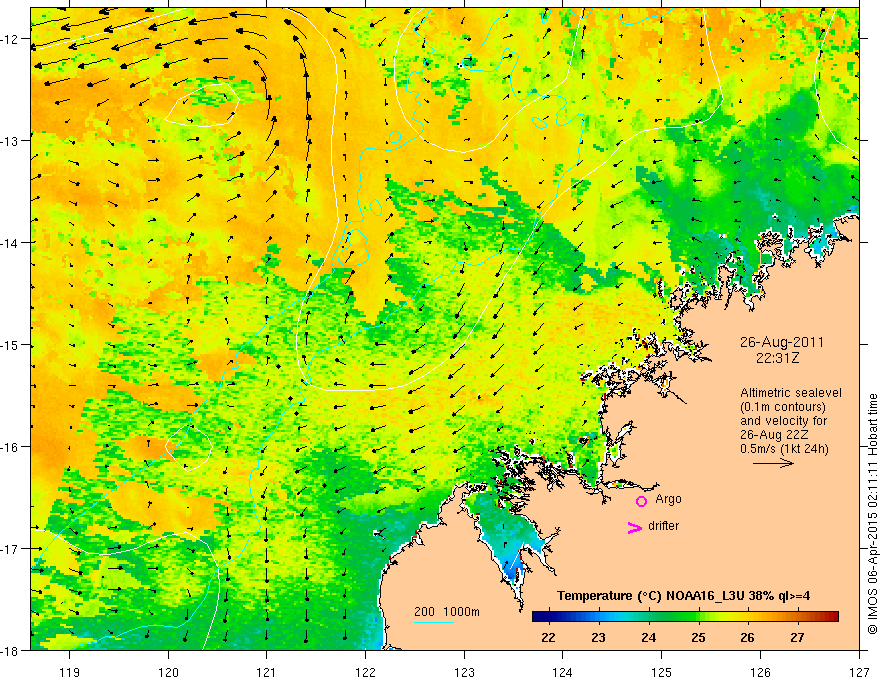Viewport: 880px width, 680px height.
Task: Click the 26-Aug-2011 date label
Action: [782, 342]
